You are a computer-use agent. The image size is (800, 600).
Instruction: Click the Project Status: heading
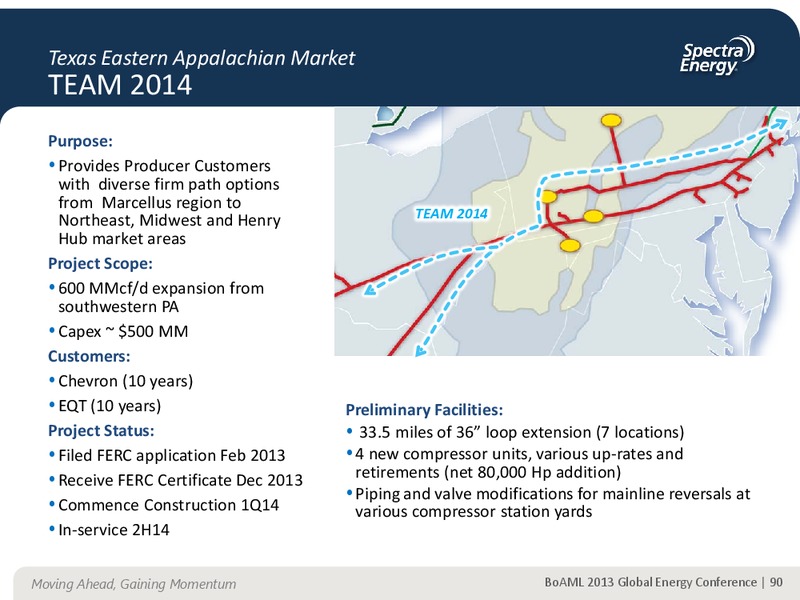(101, 431)
